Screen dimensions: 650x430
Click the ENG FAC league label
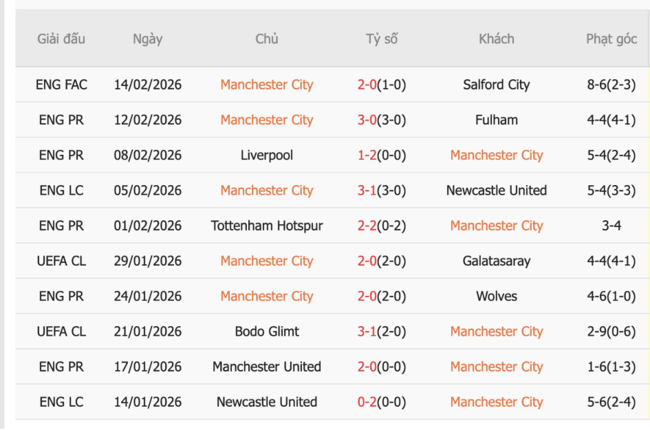click(61, 85)
